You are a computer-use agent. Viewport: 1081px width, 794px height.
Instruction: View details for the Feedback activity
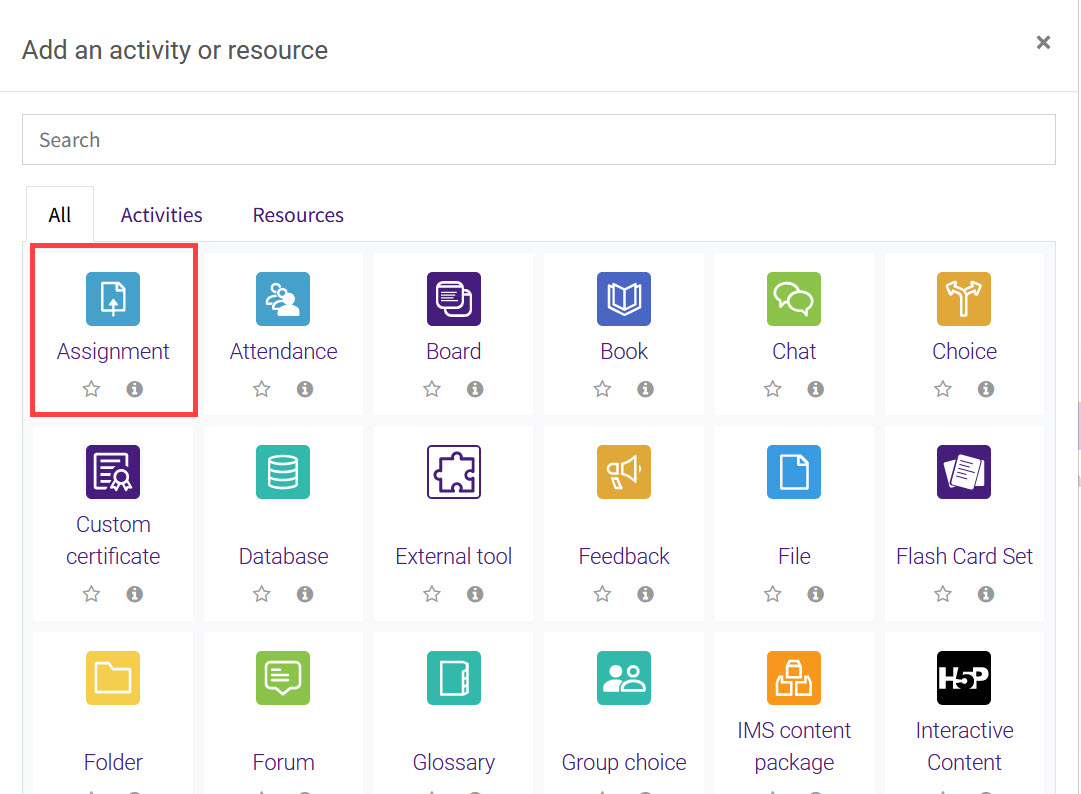click(x=646, y=593)
